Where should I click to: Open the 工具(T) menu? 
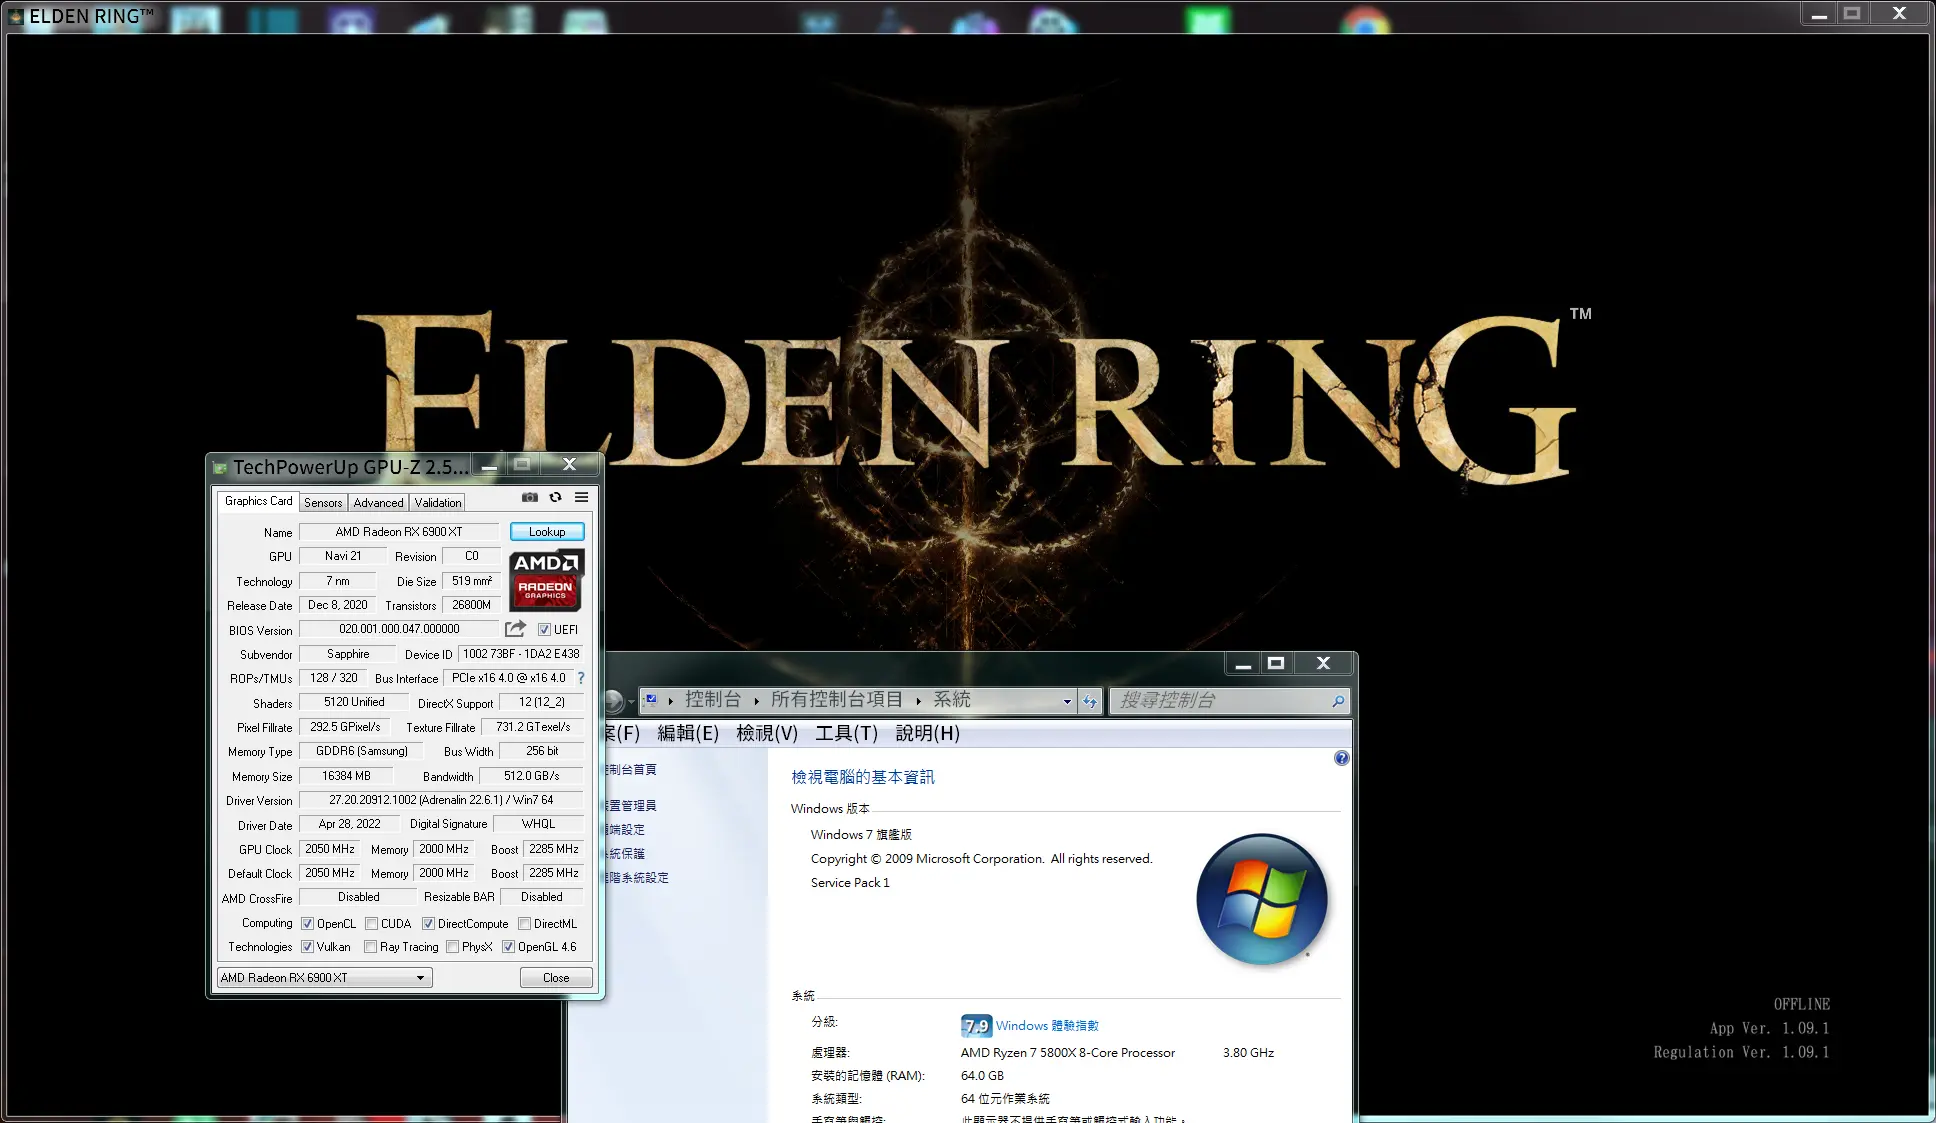pos(846,733)
